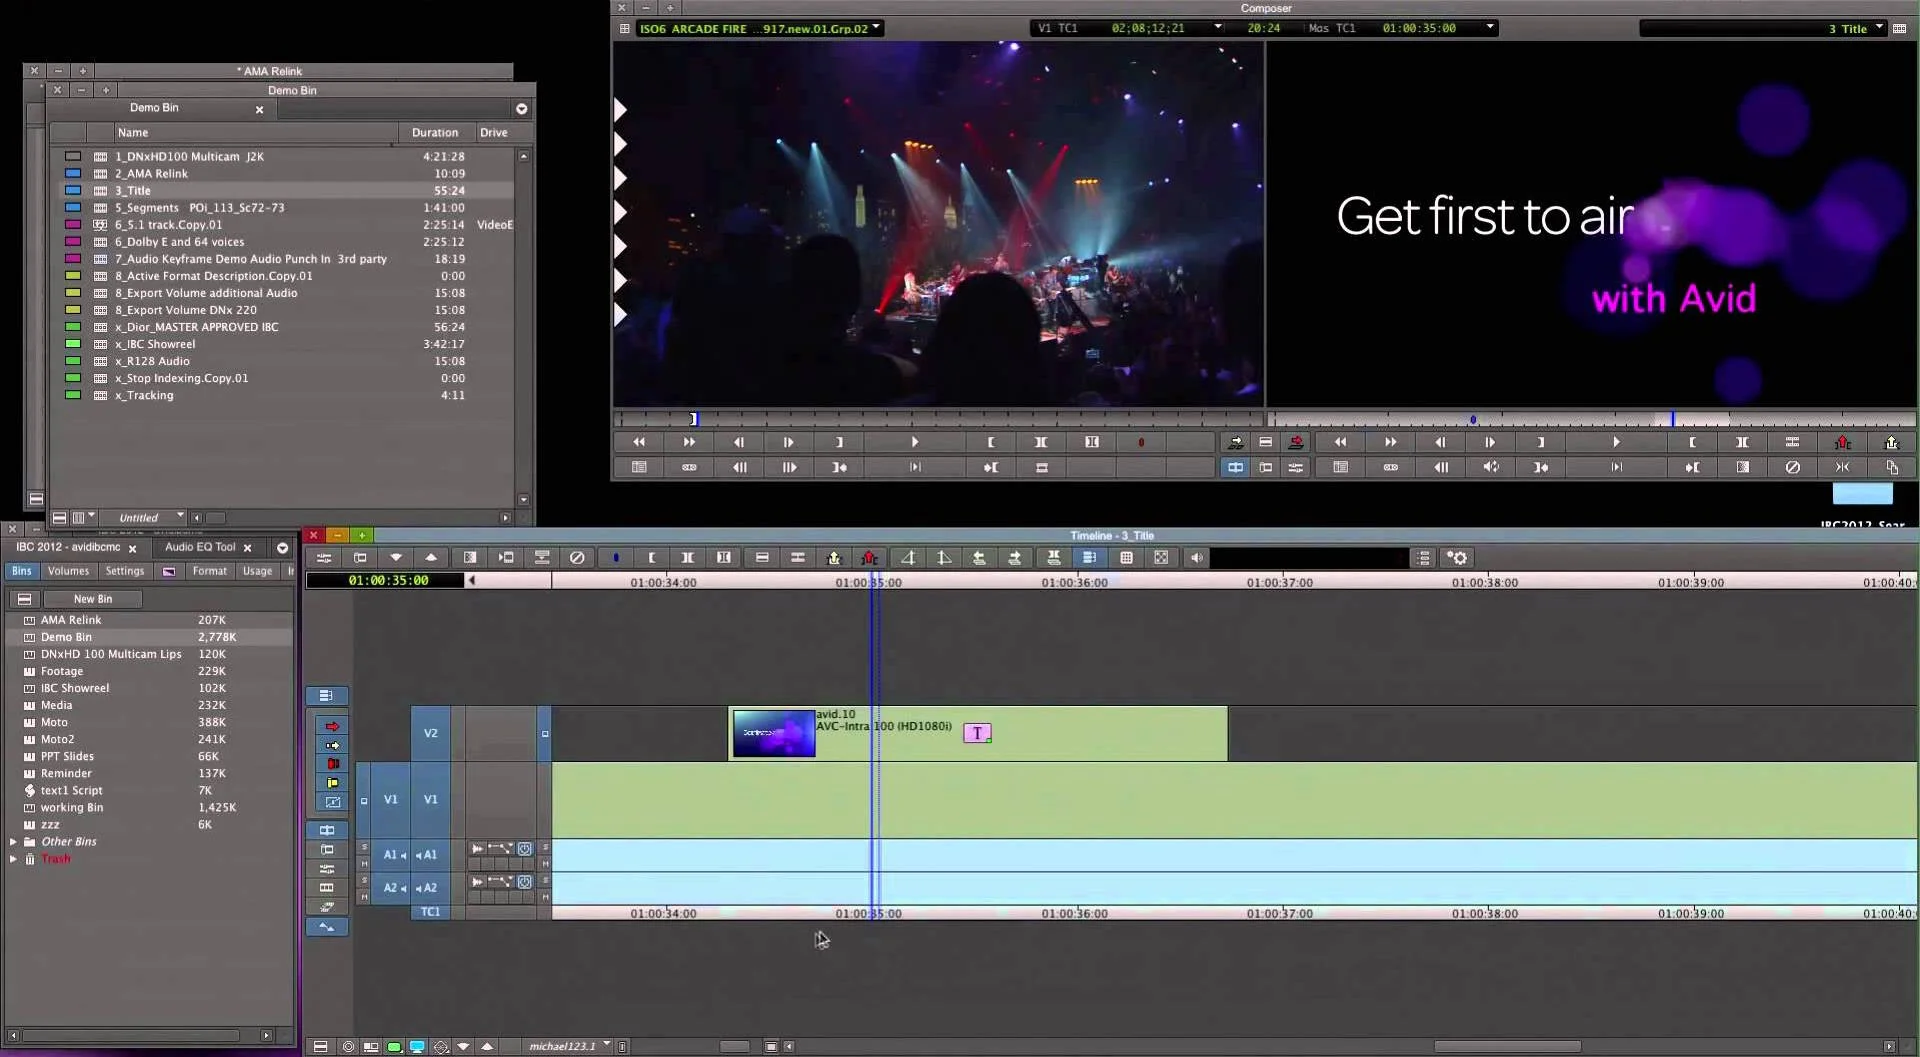
Task: Open Demo Bin fast menu arrow
Action: pyautogui.click(x=521, y=108)
